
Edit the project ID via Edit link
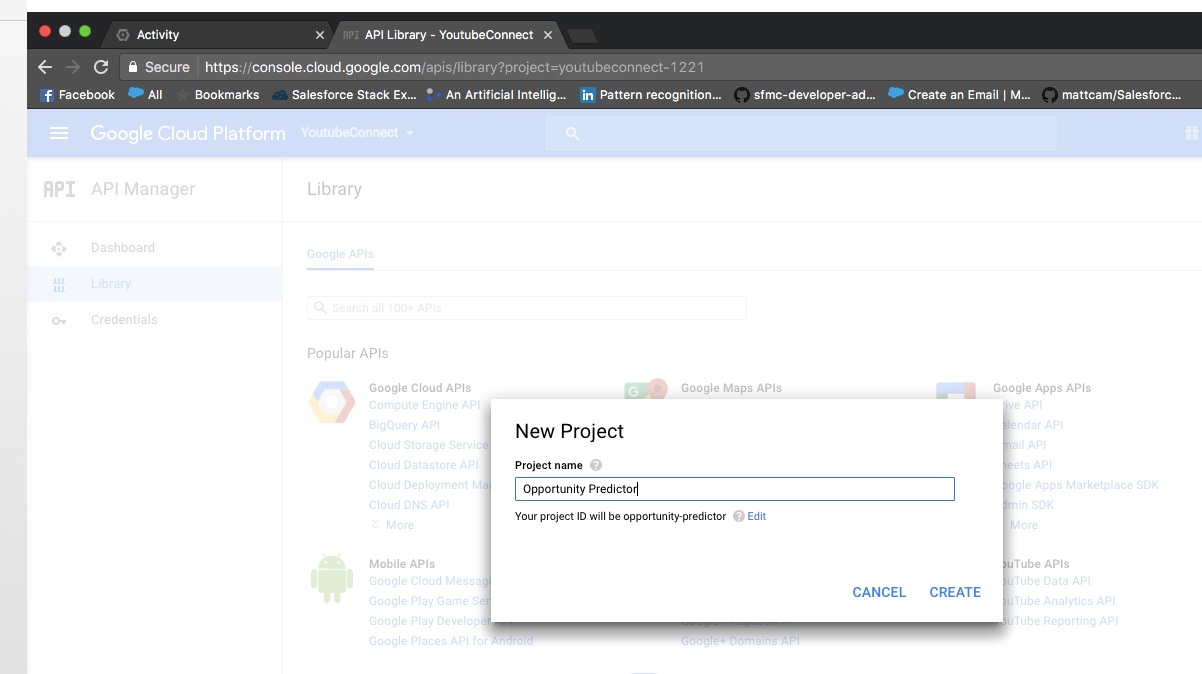(757, 516)
